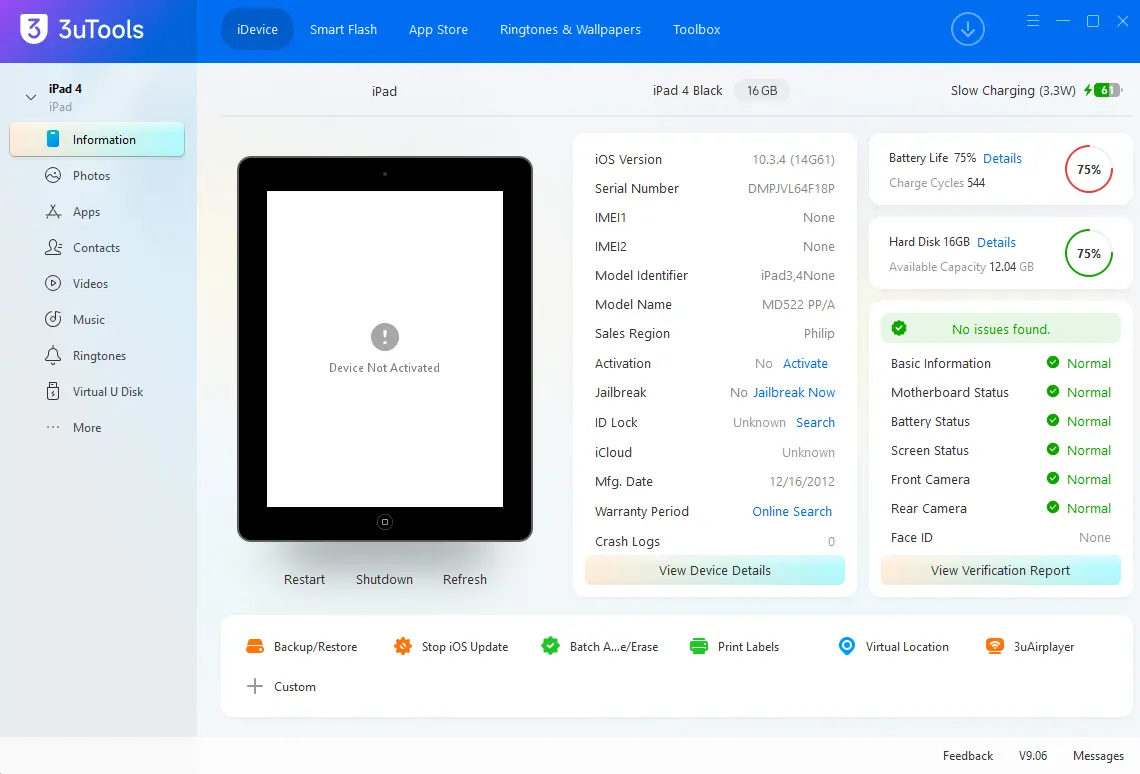Click the iOS version 10.3.4 (14G61) value
The height and width of the screenshot is (774, 1140).
tap(793, 159)
